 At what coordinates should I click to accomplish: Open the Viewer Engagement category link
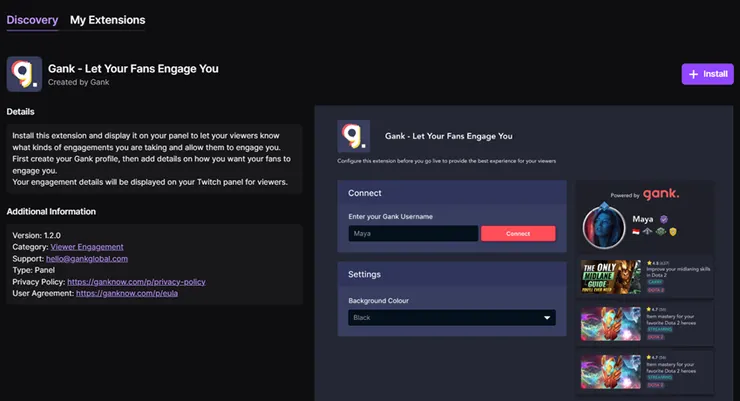[x=87, y=247]
